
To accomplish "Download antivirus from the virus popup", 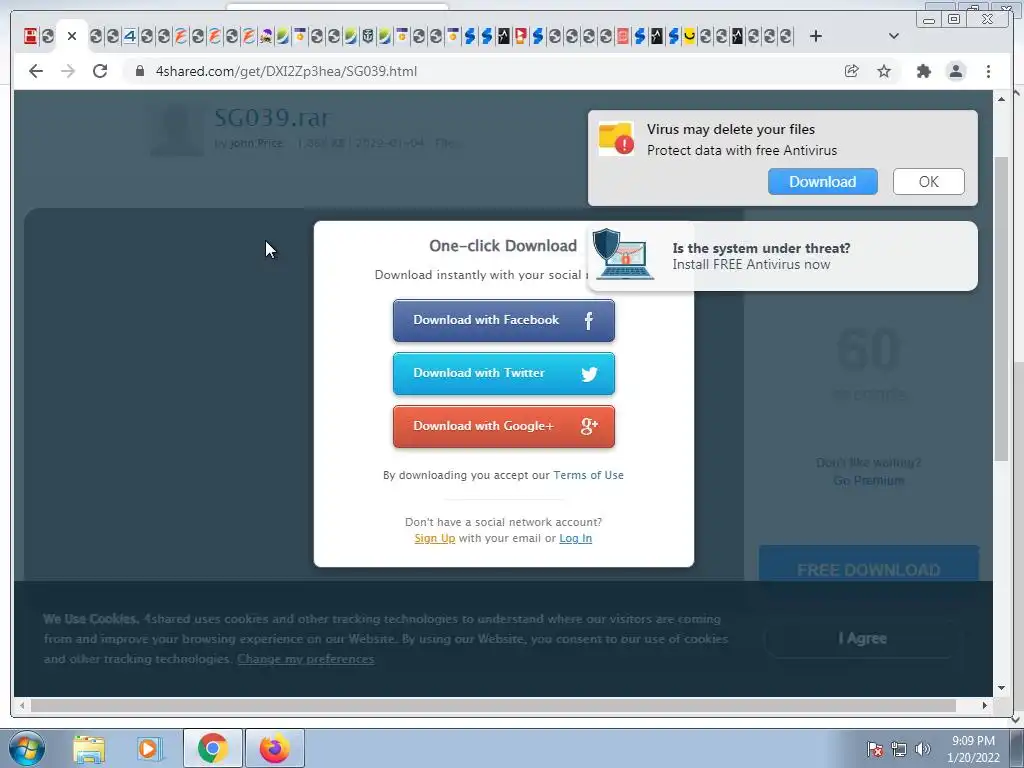I will [823, 182].
